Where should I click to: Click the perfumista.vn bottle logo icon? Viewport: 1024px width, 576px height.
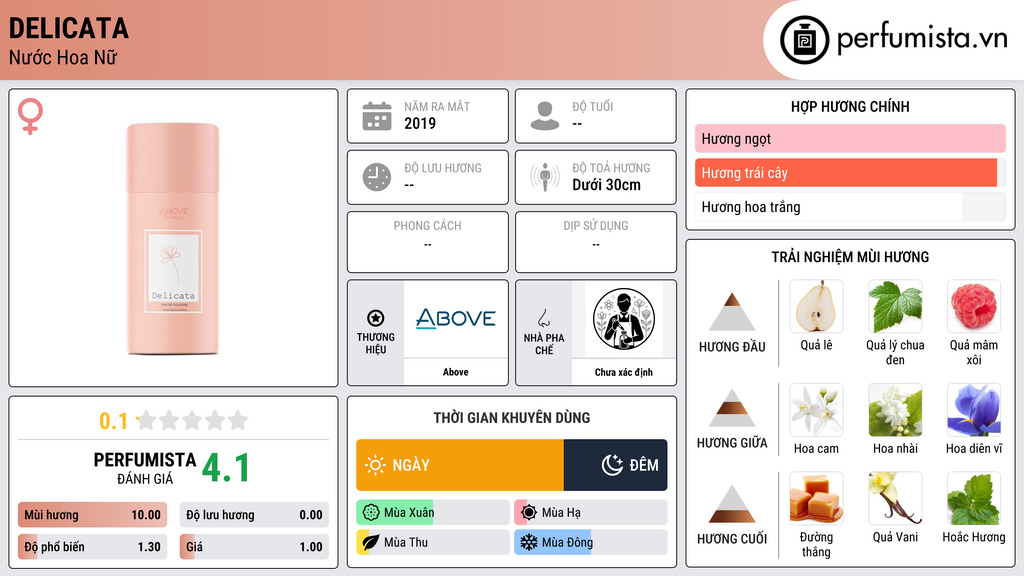click(x=804, y=40)
